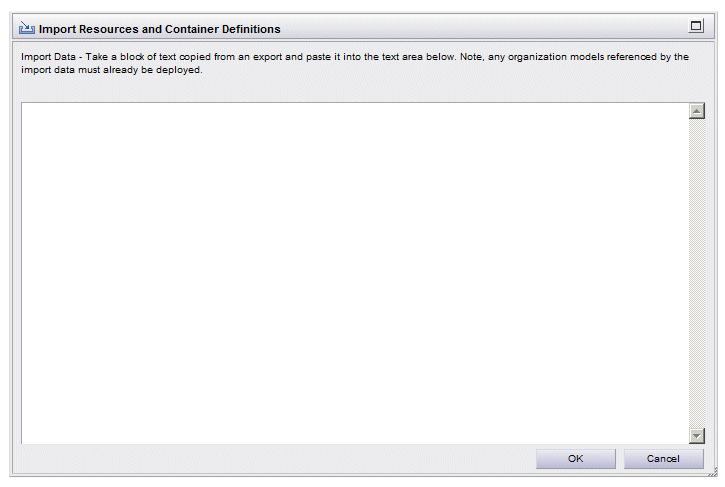
Task: Click the vertical scrollbar track
Action: click(696, 273)
